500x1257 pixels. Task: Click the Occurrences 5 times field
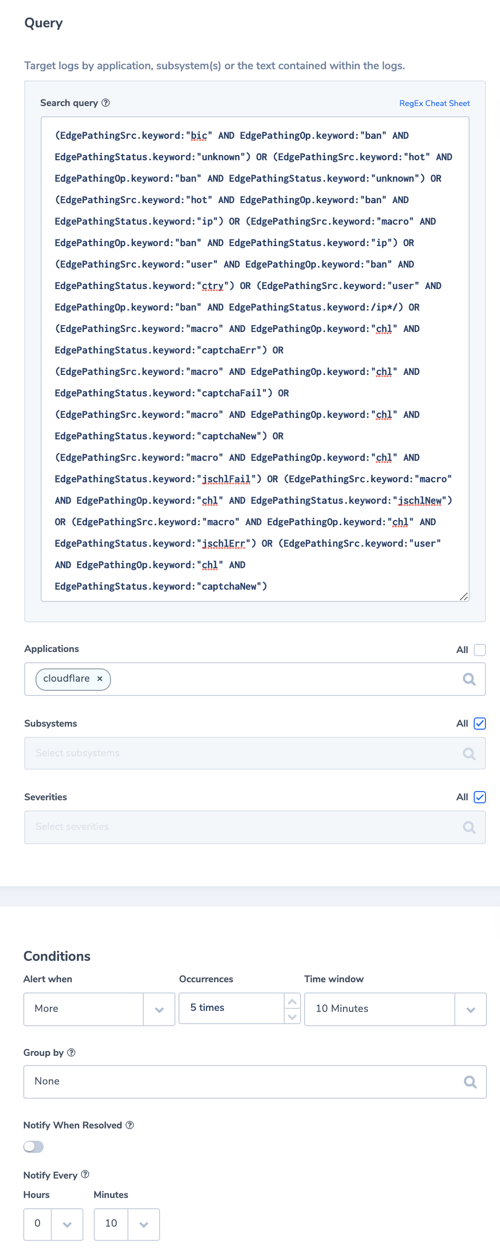[x=232, y=1008]
